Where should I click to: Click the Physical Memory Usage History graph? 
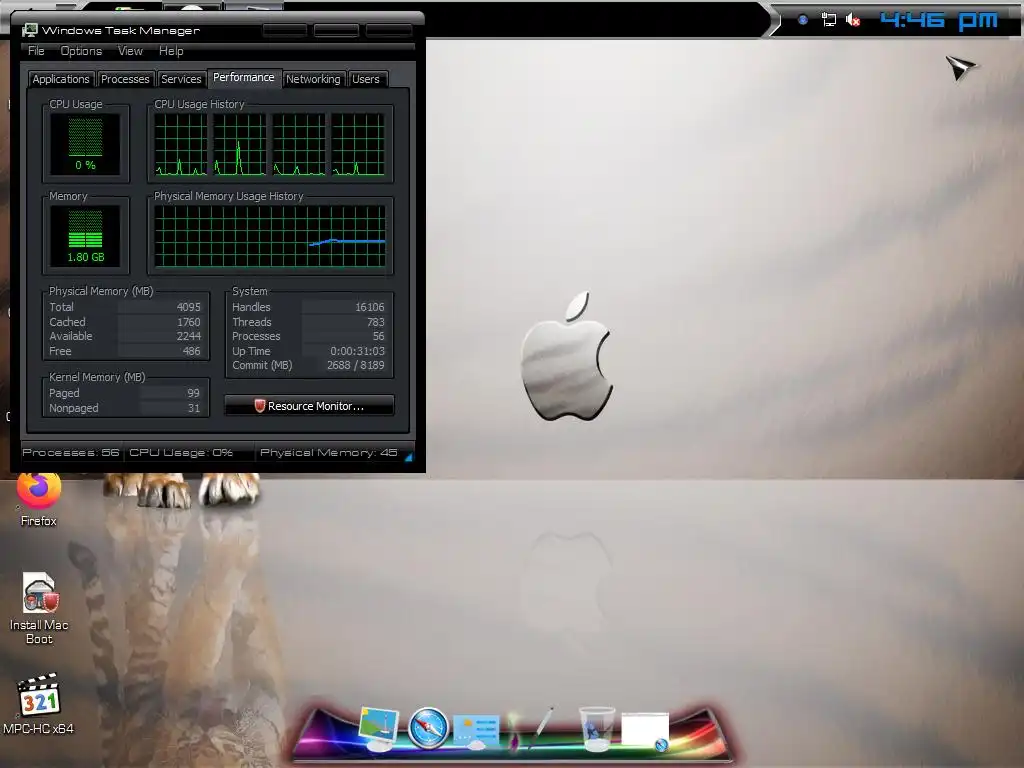coord(270,236)
